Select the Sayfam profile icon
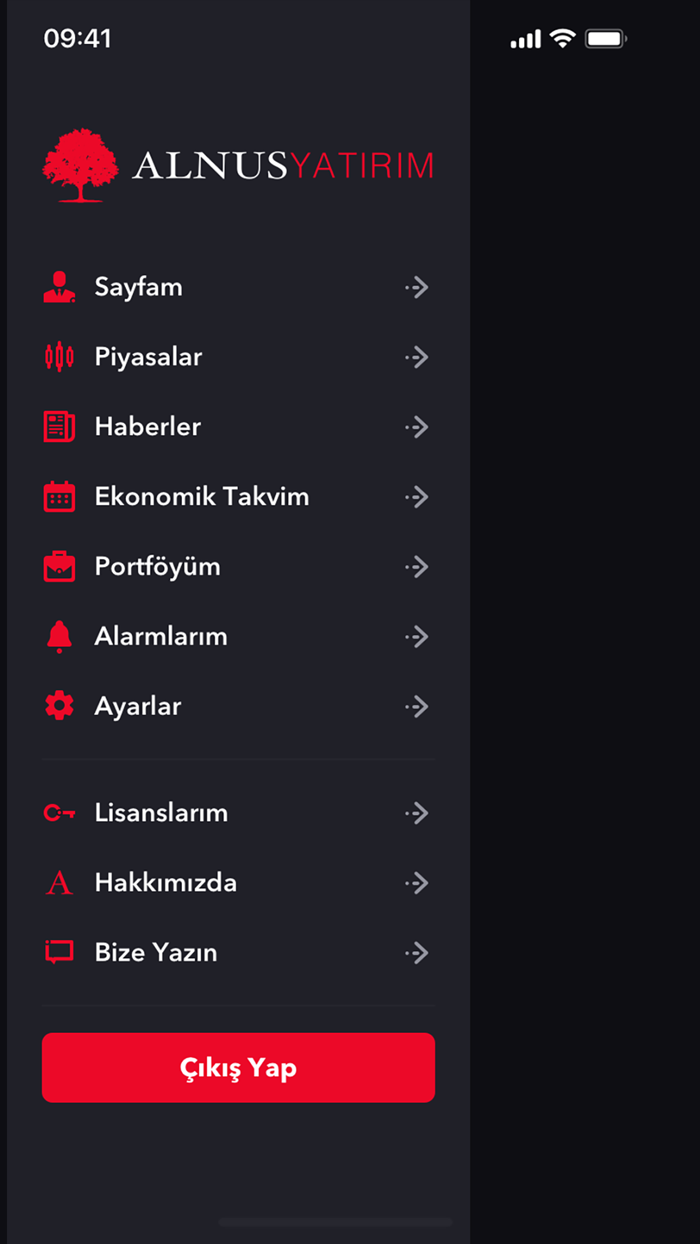Viewport: 700px width, 1244px height. (60, 287)
